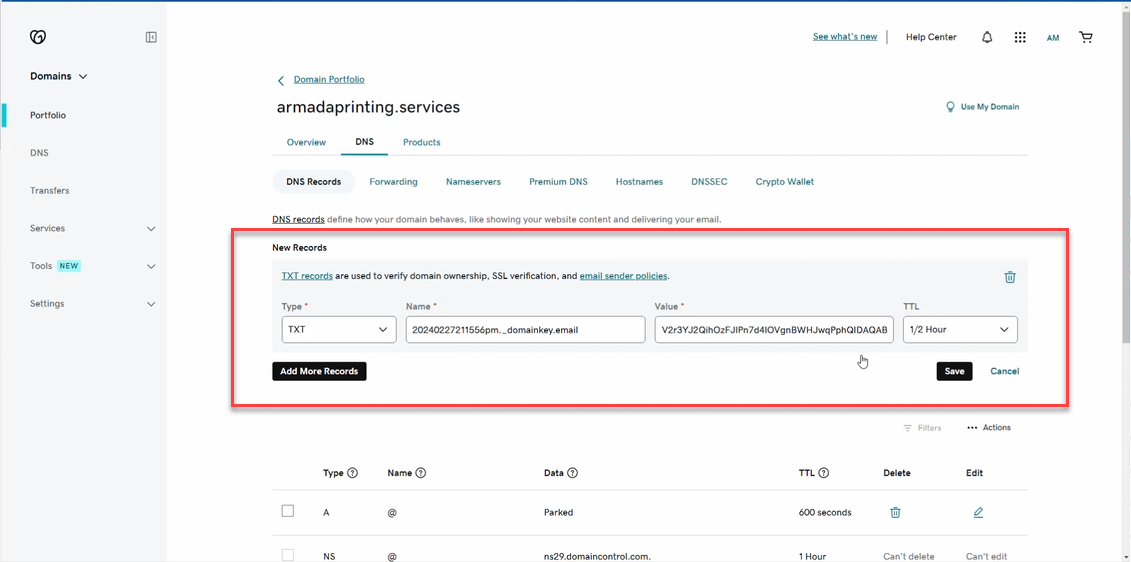Viewport: 1131px width, 562px height.
Task: Click Cancel for the new record
Action: pyautogui.click(x=1005, y=371)
